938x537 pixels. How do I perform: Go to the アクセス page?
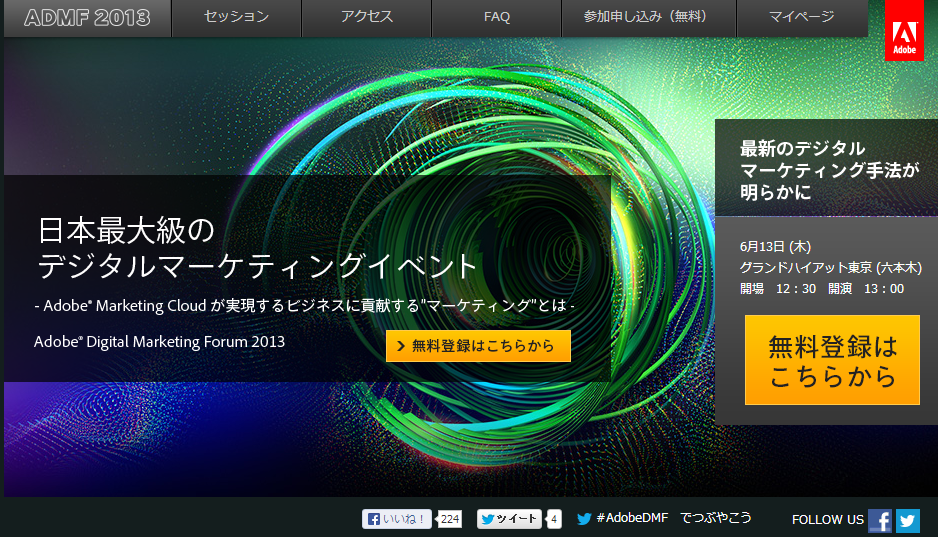(366, 17)
